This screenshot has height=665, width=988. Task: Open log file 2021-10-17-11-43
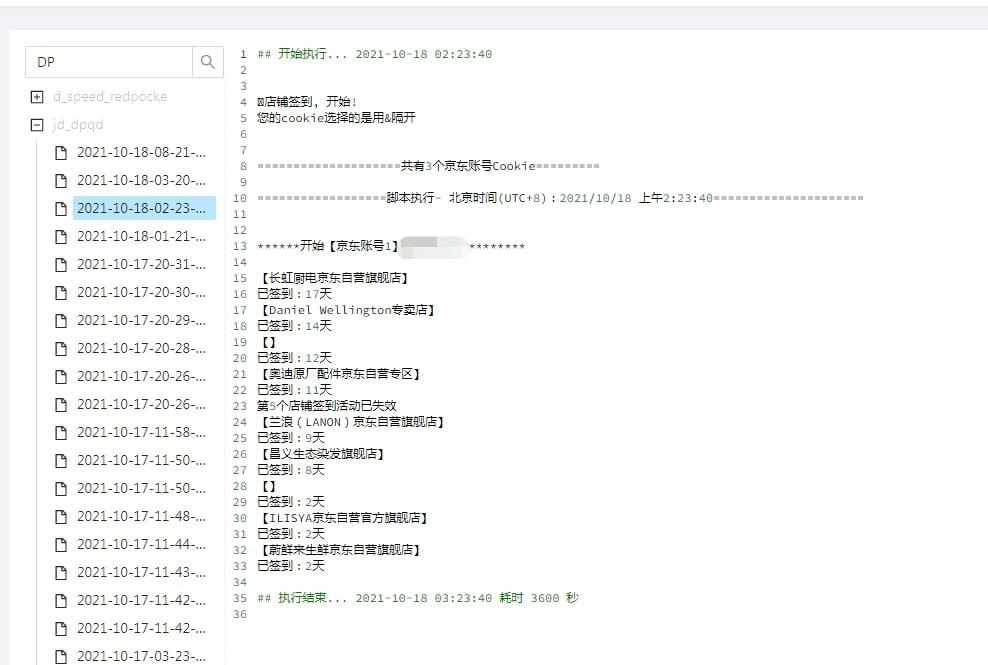pyautogui.click(x=141, y=572)
